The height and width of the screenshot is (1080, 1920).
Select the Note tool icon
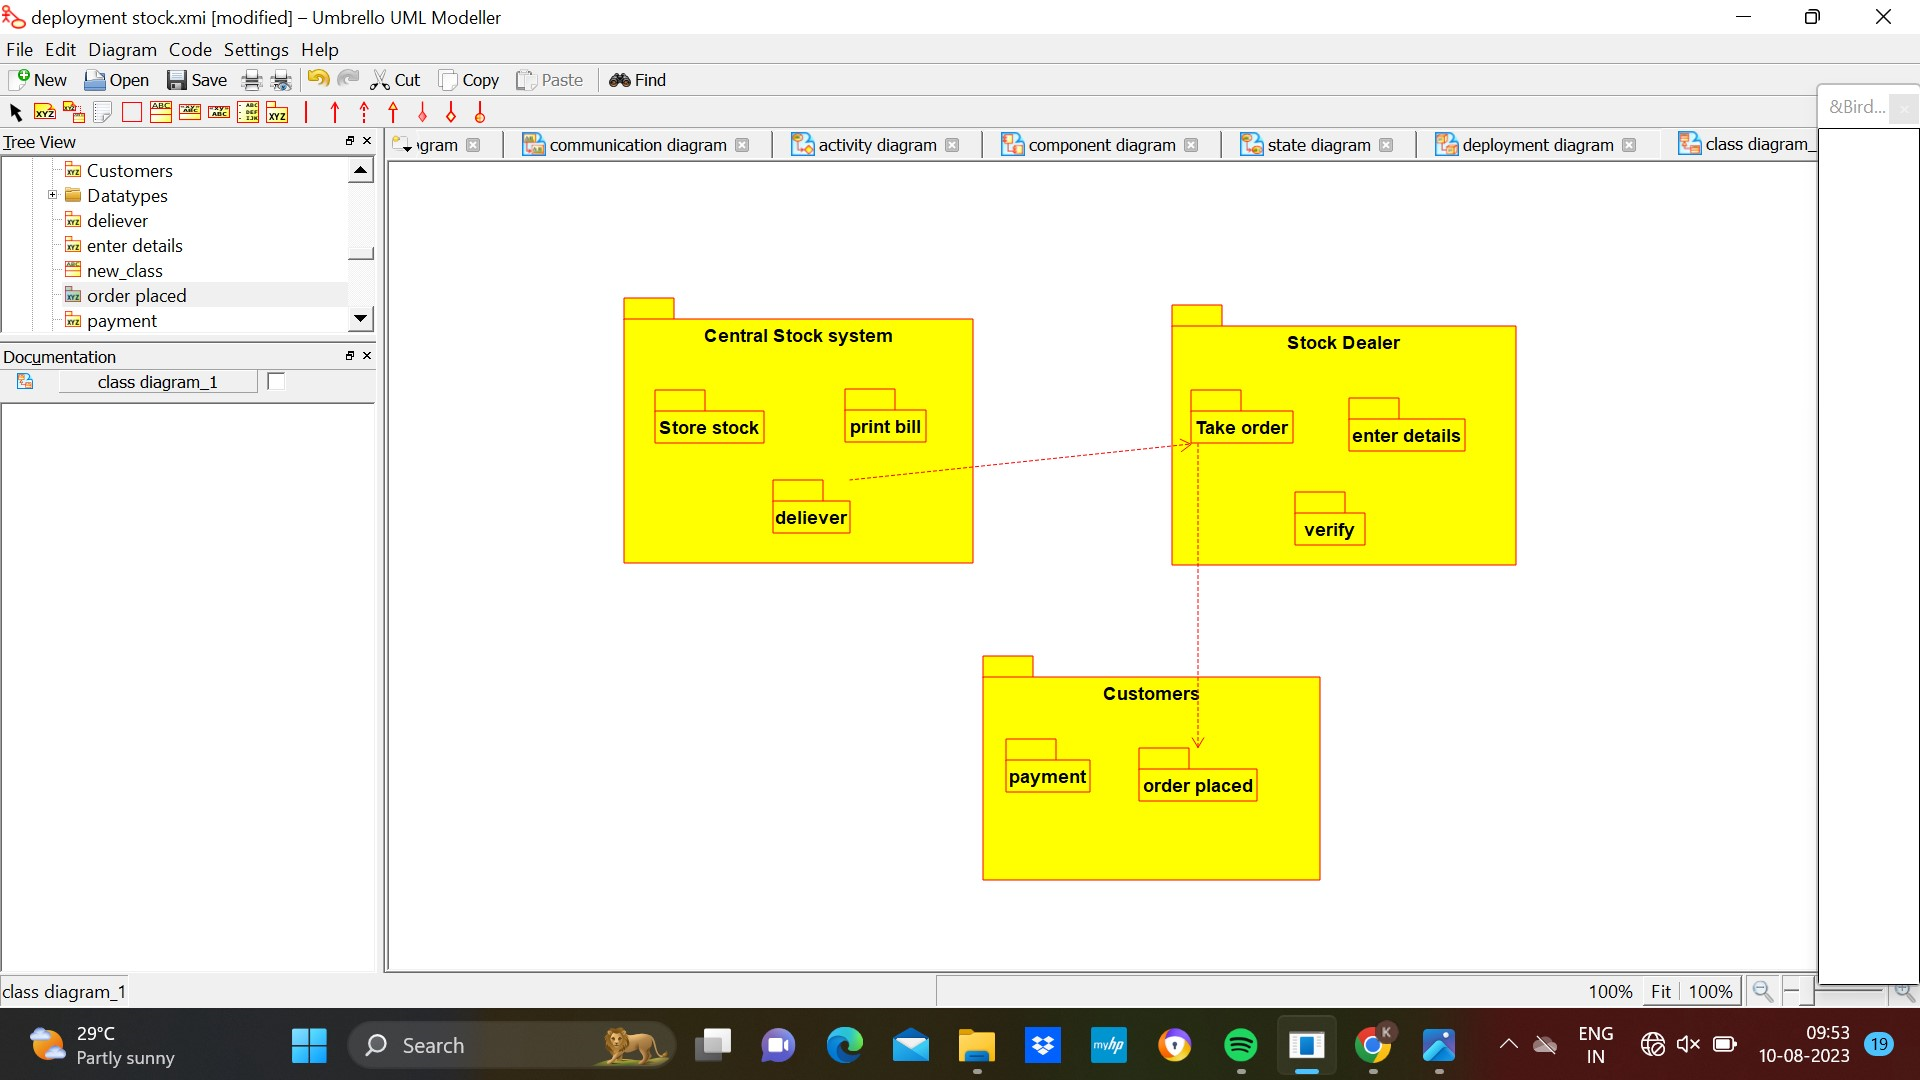[x=102, y=112]
